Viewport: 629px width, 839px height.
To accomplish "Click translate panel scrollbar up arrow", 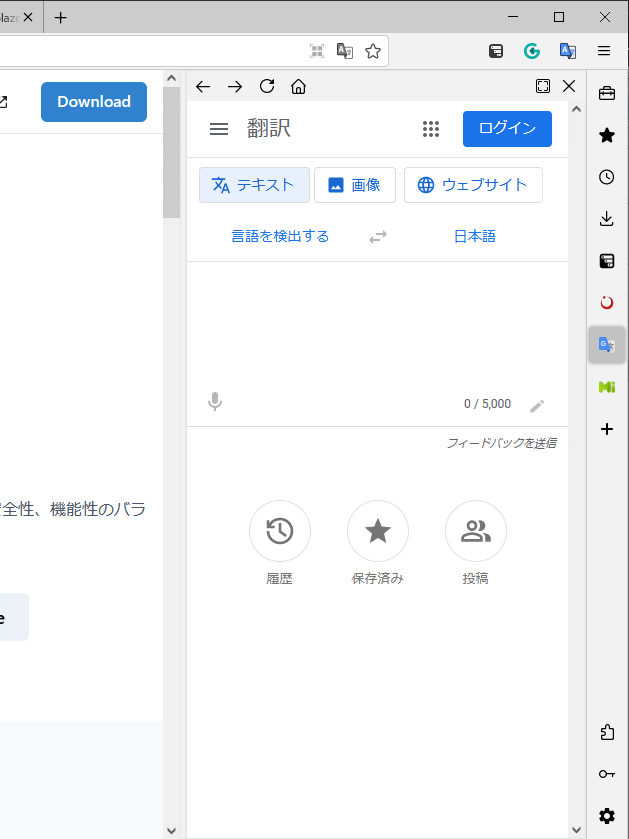I will 577,109.
